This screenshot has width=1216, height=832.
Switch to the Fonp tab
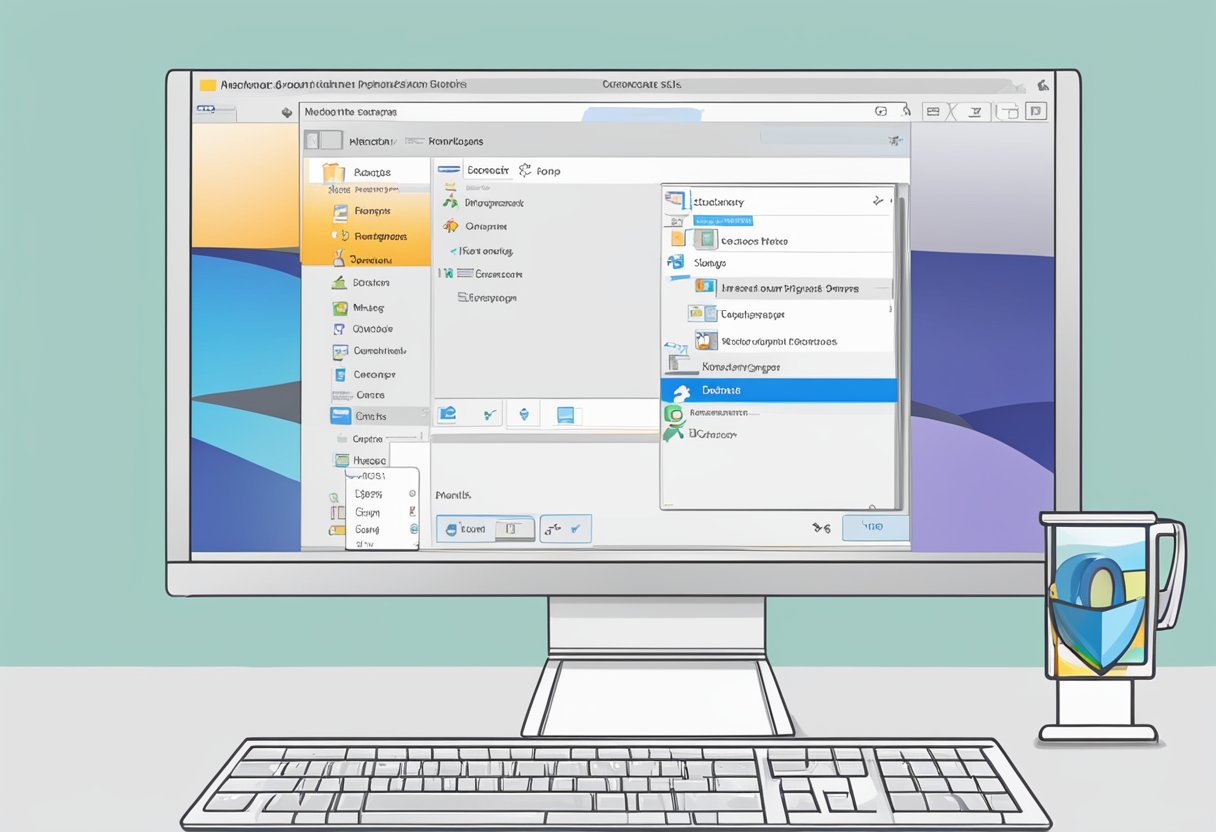click(x=548, y=170)
